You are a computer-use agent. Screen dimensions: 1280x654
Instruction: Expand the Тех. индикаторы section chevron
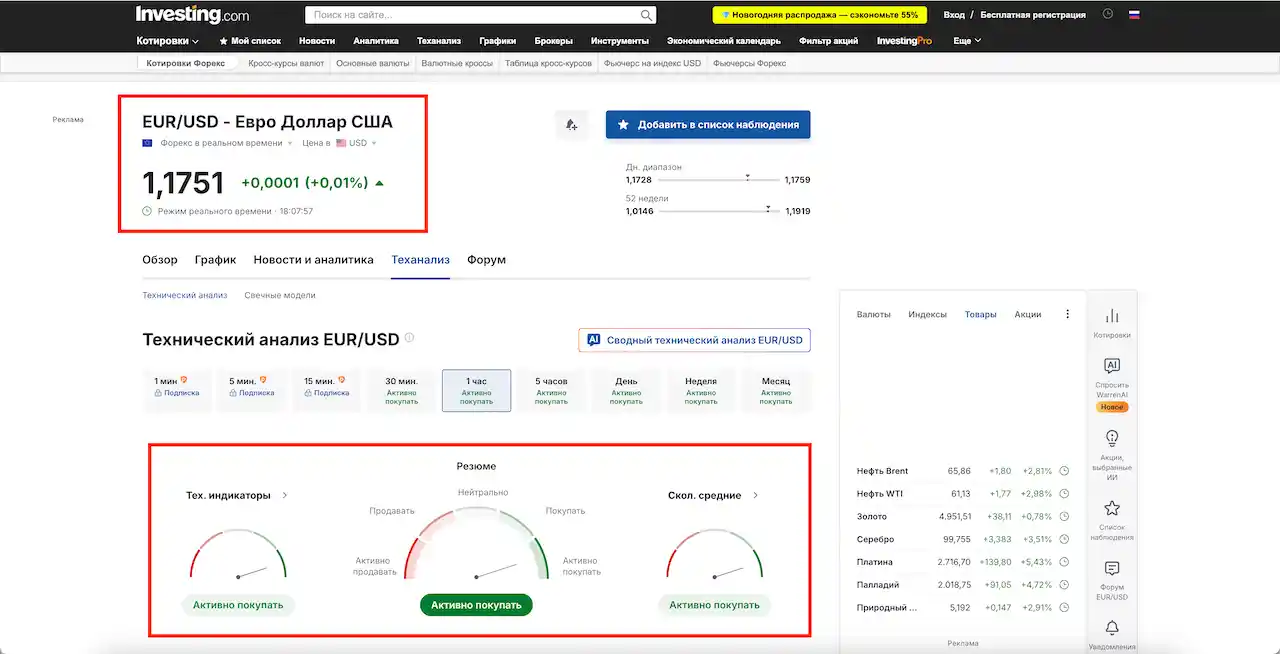point(285,495)
